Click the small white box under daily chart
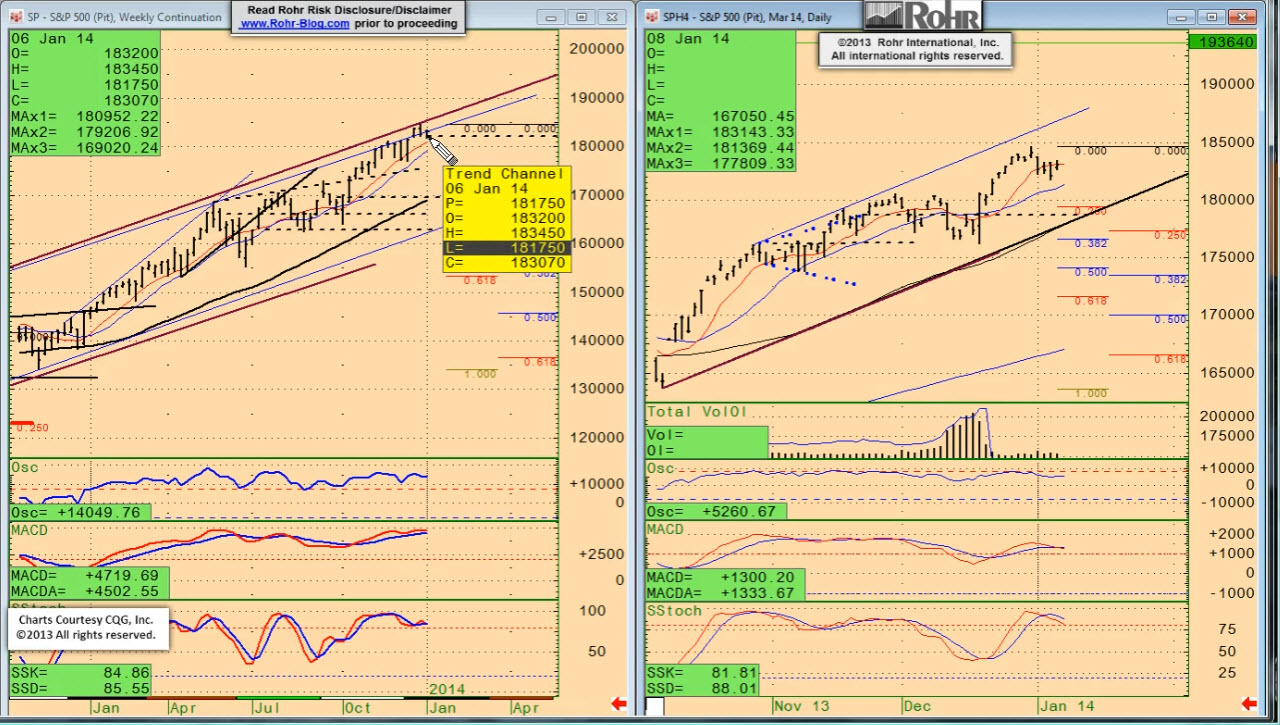Screen dimensions: 1280x725 tap(655, 706)
